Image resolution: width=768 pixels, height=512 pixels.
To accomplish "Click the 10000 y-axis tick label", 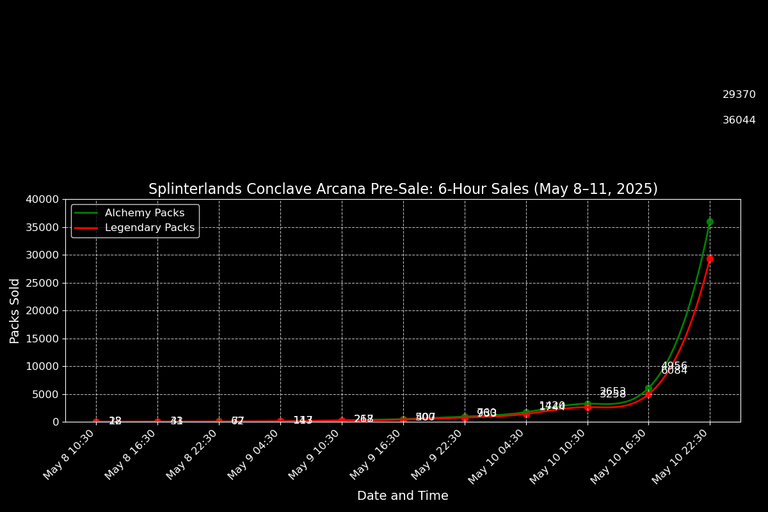I will click(x=42, y=366).
